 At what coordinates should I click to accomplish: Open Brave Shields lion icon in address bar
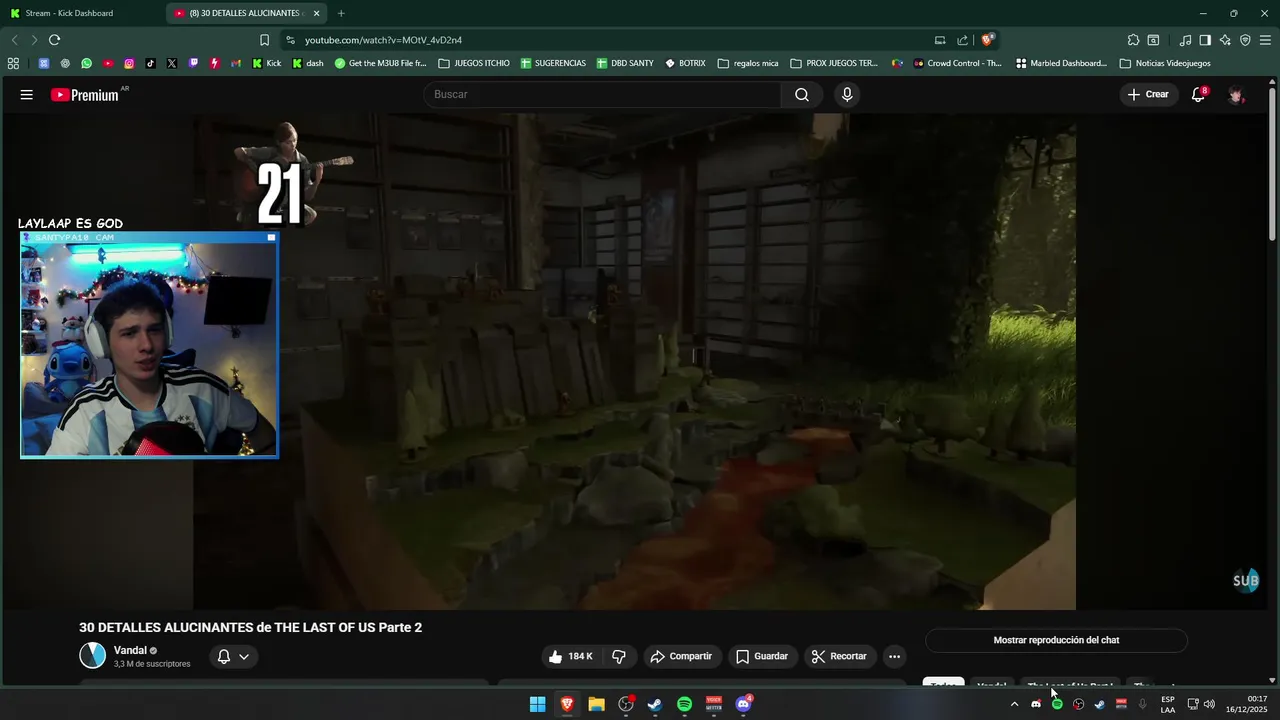(987, 40)
